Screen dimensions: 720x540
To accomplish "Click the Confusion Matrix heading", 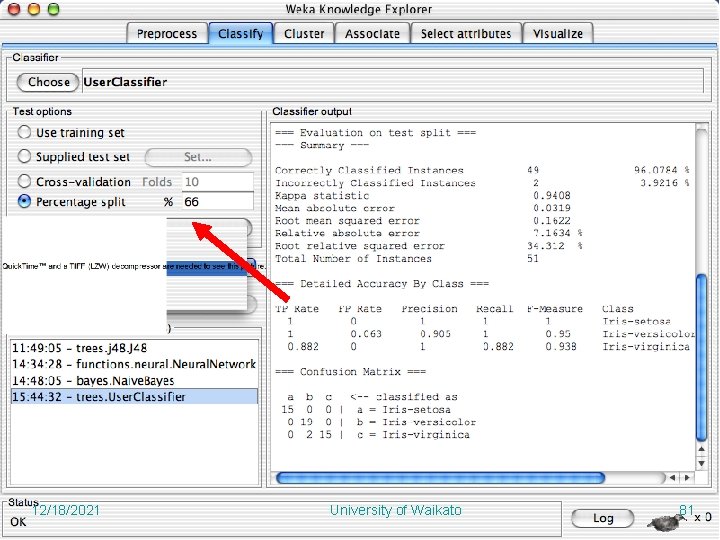I will click(x=350, y=371).
